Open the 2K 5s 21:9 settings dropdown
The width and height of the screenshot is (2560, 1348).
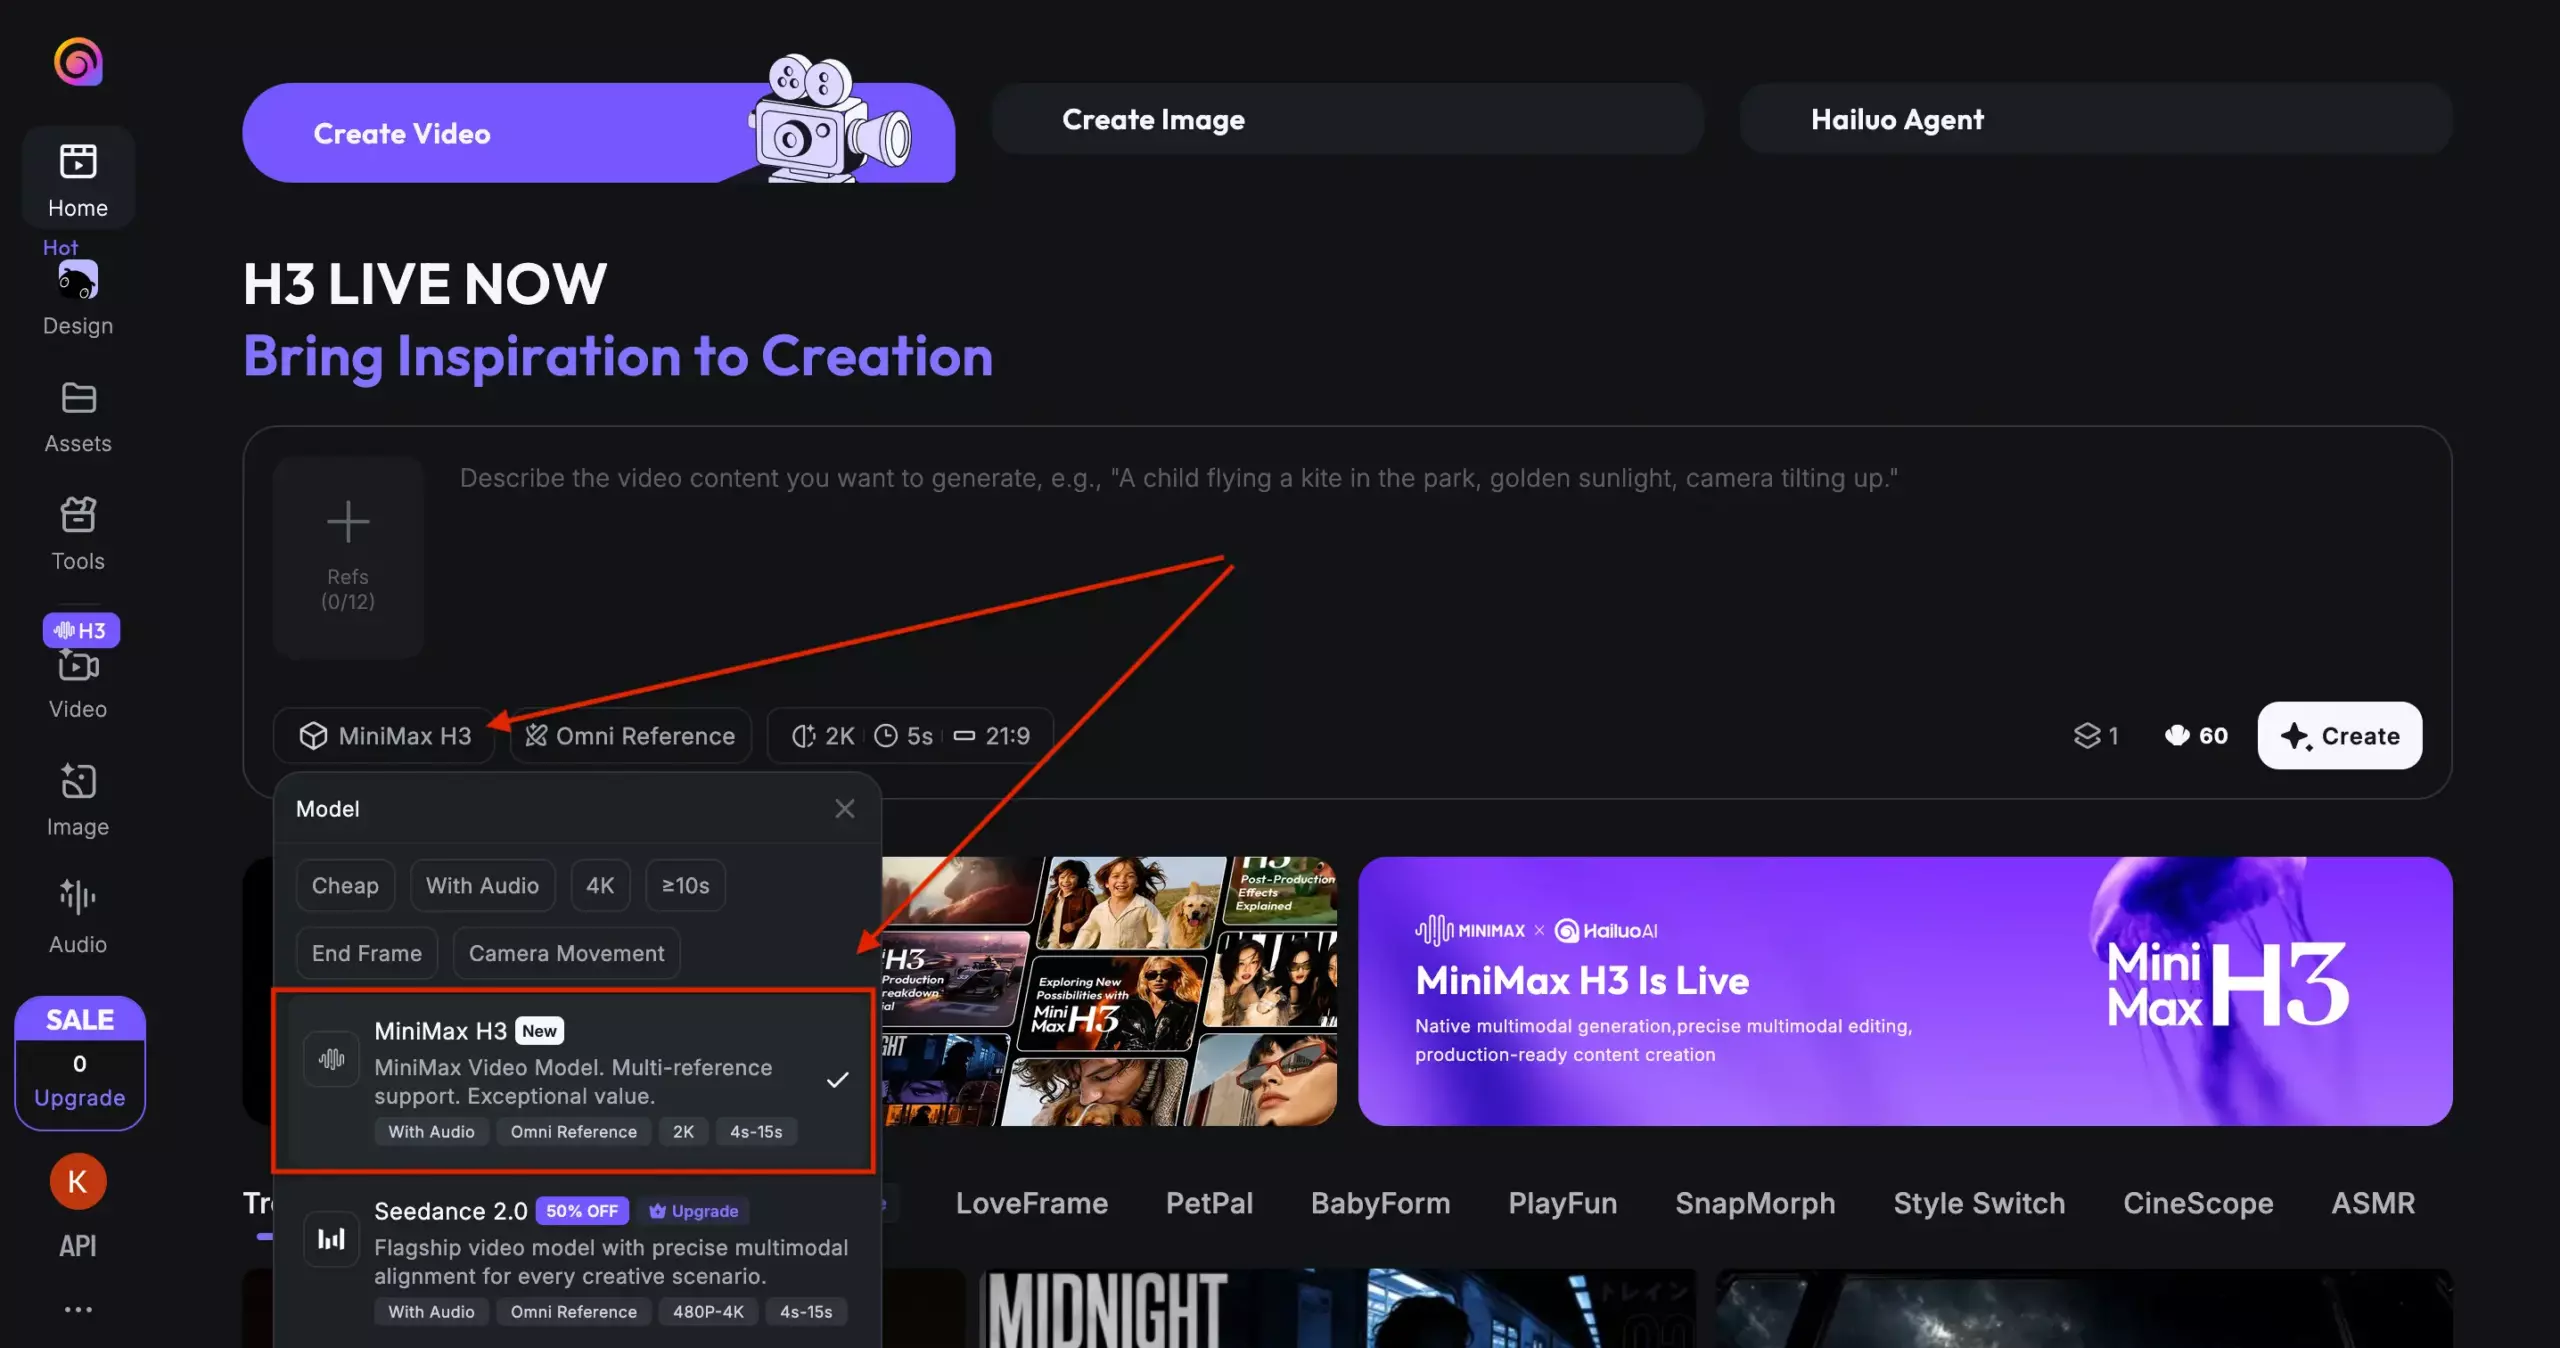pos(910,736)
